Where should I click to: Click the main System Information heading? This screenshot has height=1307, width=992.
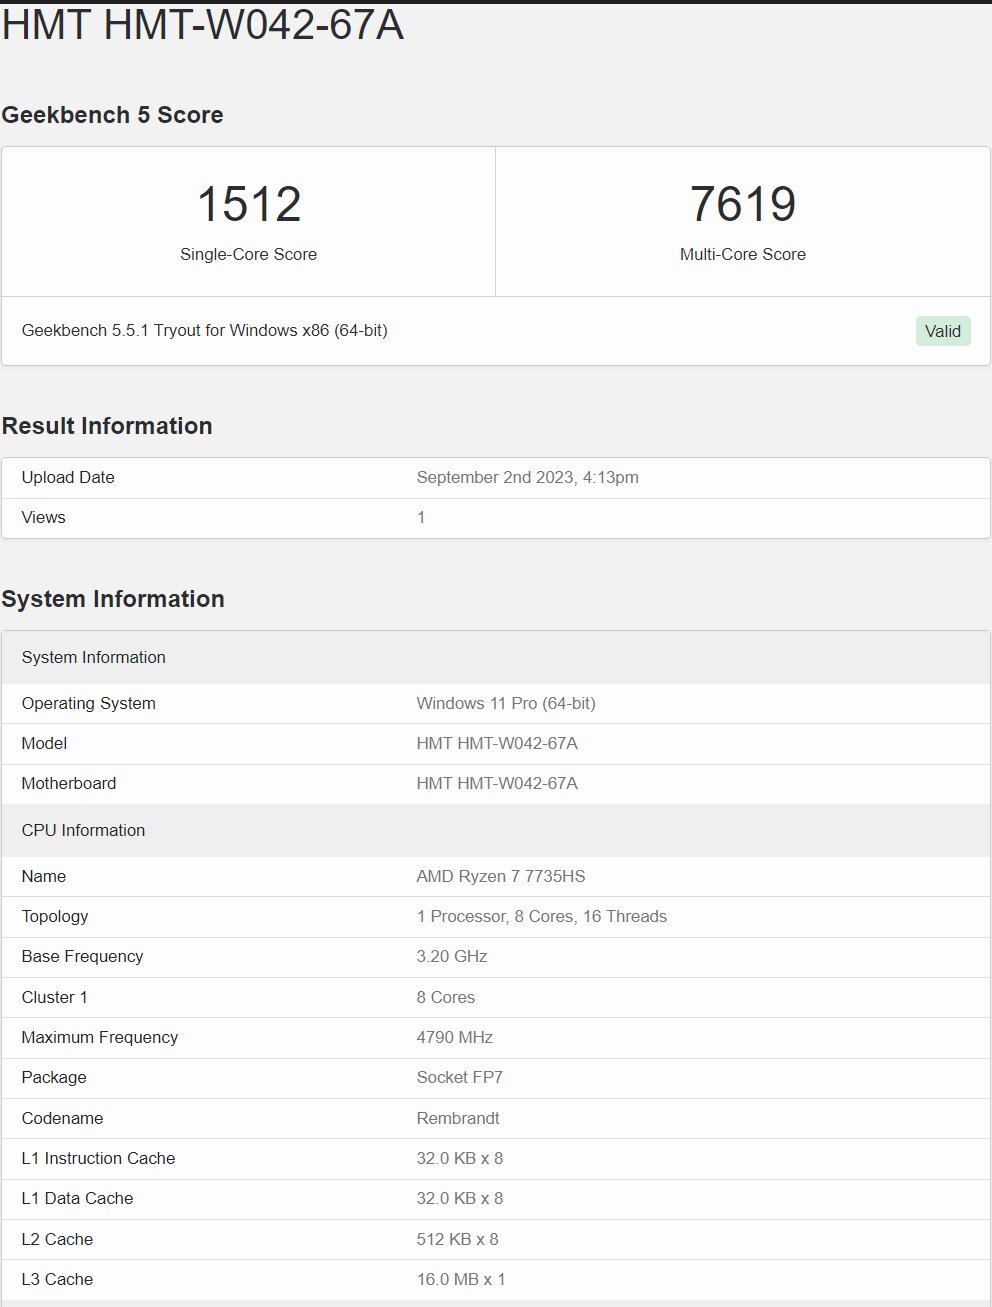point(113,599)
